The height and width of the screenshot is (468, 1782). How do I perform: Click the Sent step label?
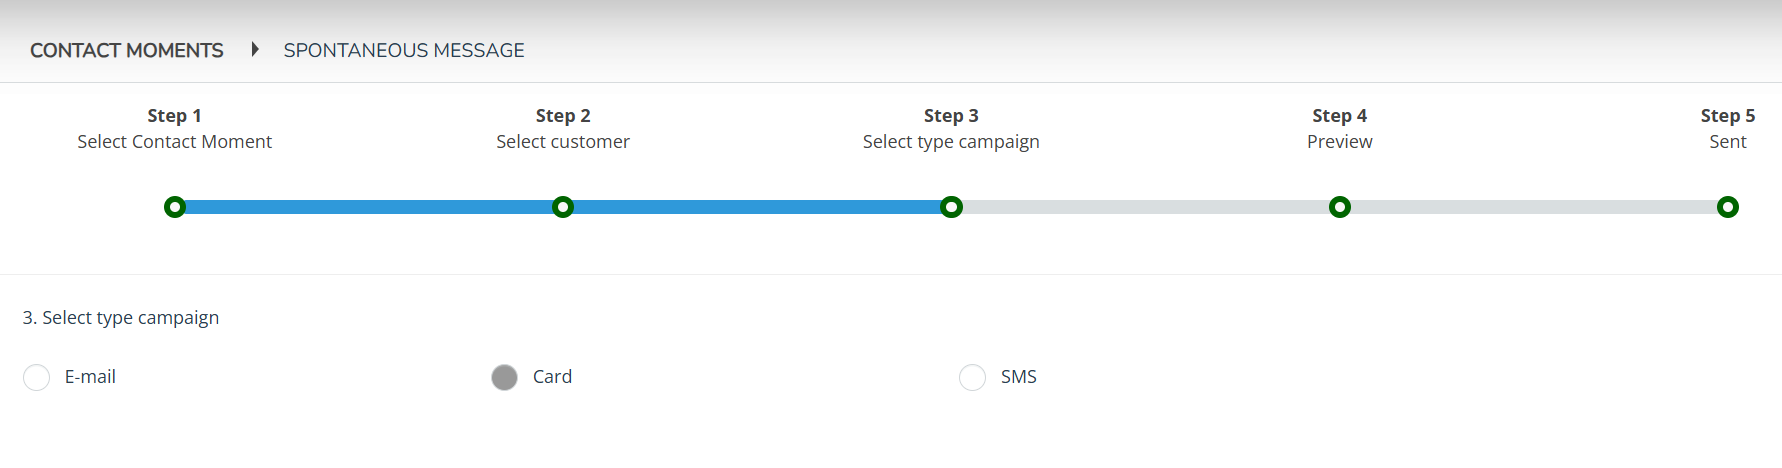pyautogui.click(x=1728, y=142)
